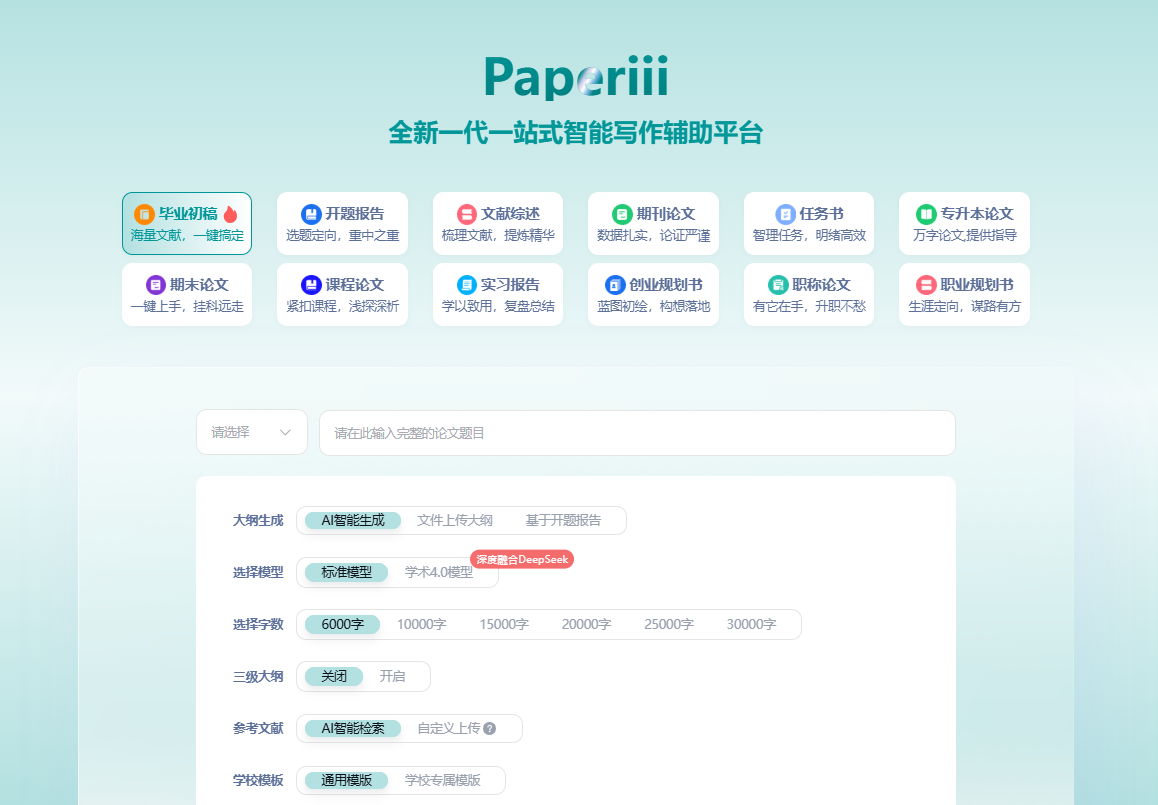Choose 25000字 word count
The height and width of the screenshot is (805, 1158).
(x=669, y=625)
